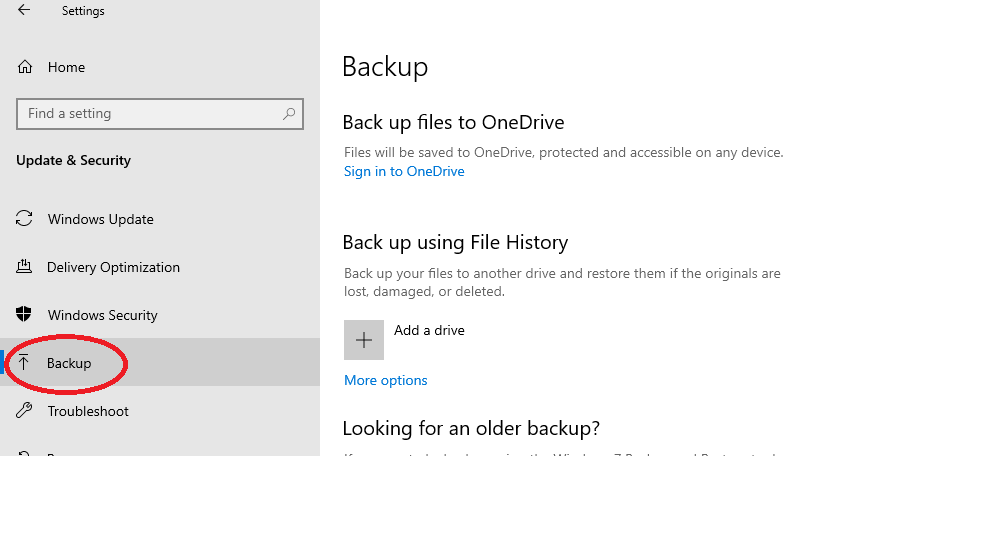
Task: Open the Troubleshoot page
Action: 160,411
